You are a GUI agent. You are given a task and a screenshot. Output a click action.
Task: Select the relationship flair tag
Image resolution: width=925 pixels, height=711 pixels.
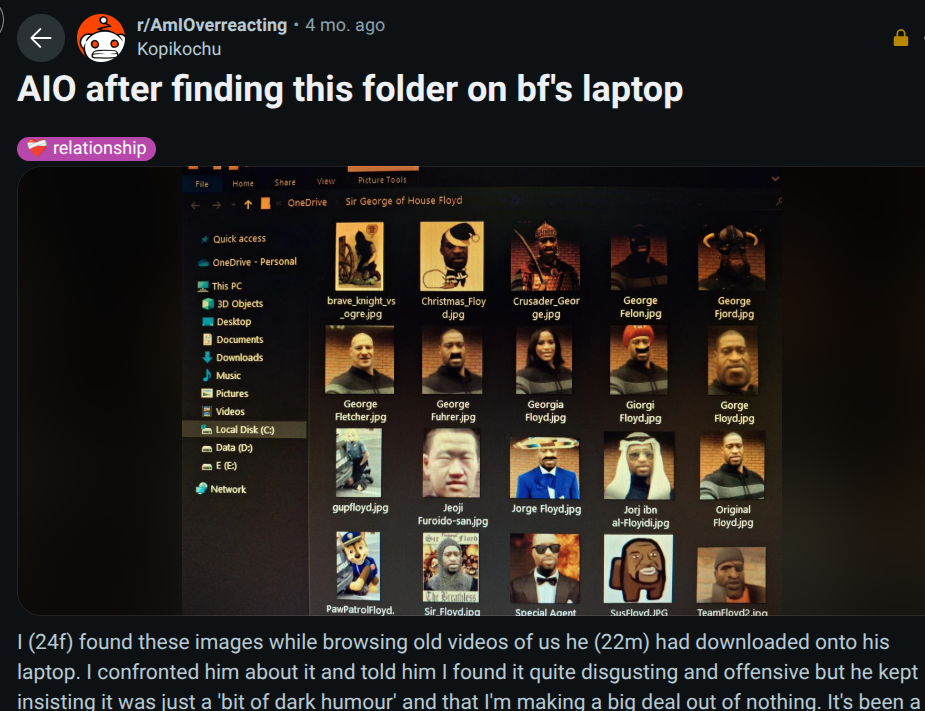click(86, 148)
